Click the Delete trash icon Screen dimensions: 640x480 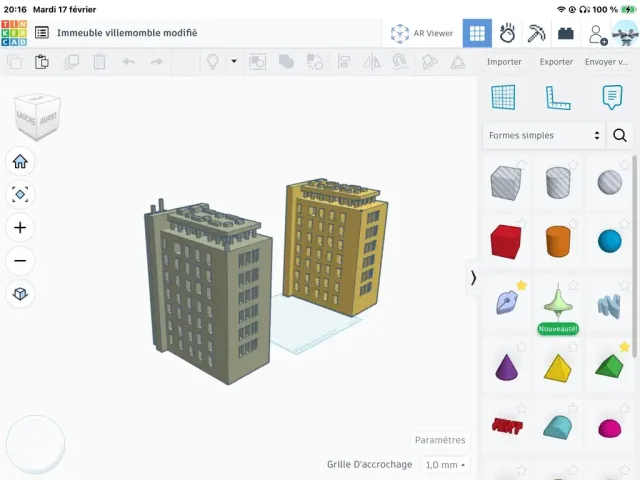coord(99,62)
